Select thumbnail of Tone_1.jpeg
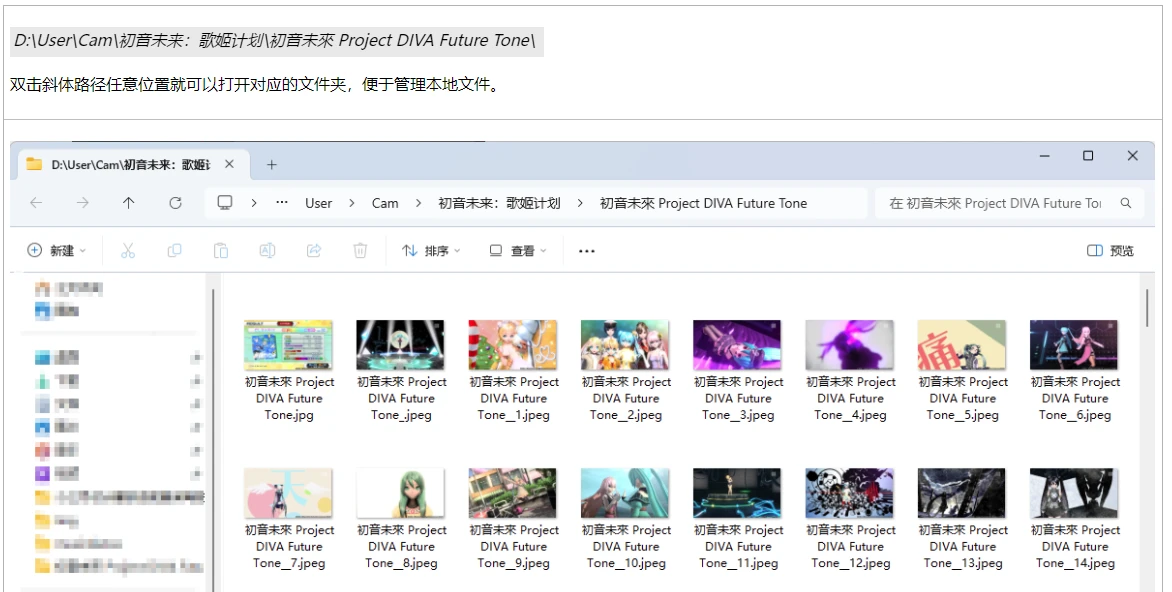Screen dimensions: 1172x592 pyautogui.click(x=513, y=345)
